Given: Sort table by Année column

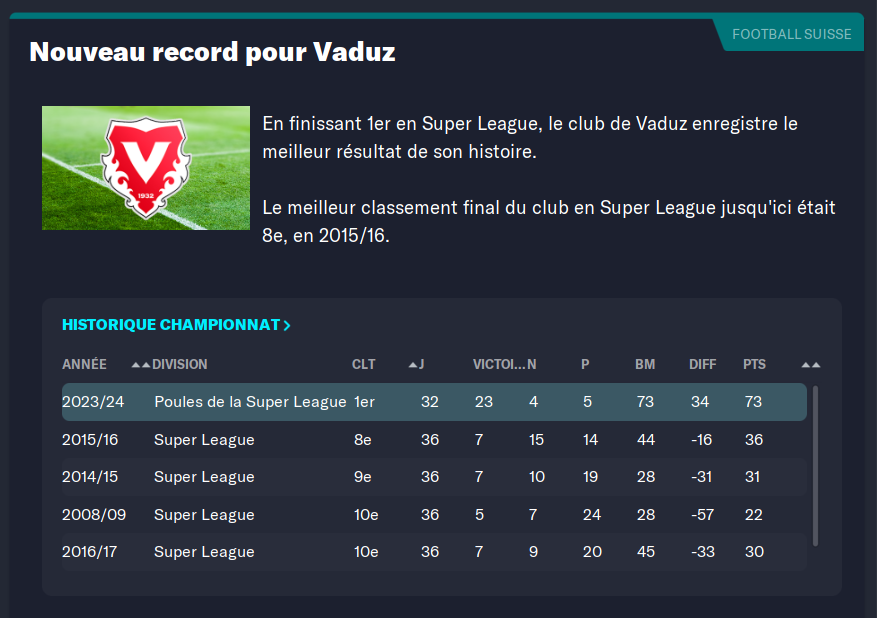Looking at the screenshot, I should (x=84, y=364).
